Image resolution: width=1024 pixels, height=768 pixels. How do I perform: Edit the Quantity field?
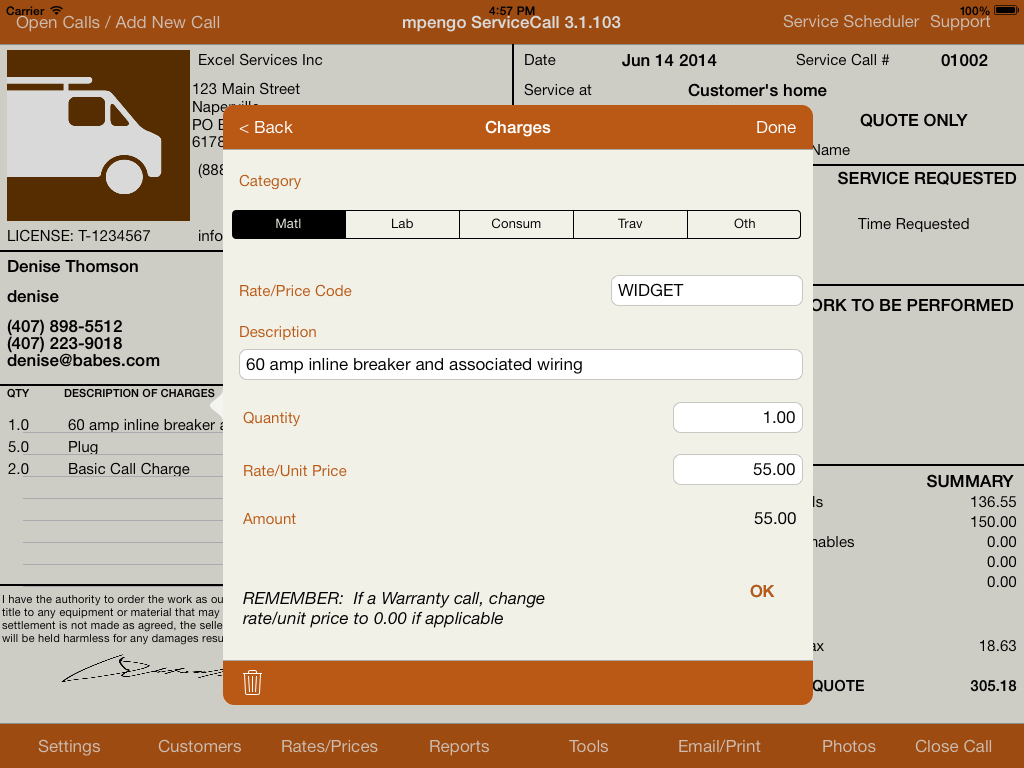pos(737,418)
